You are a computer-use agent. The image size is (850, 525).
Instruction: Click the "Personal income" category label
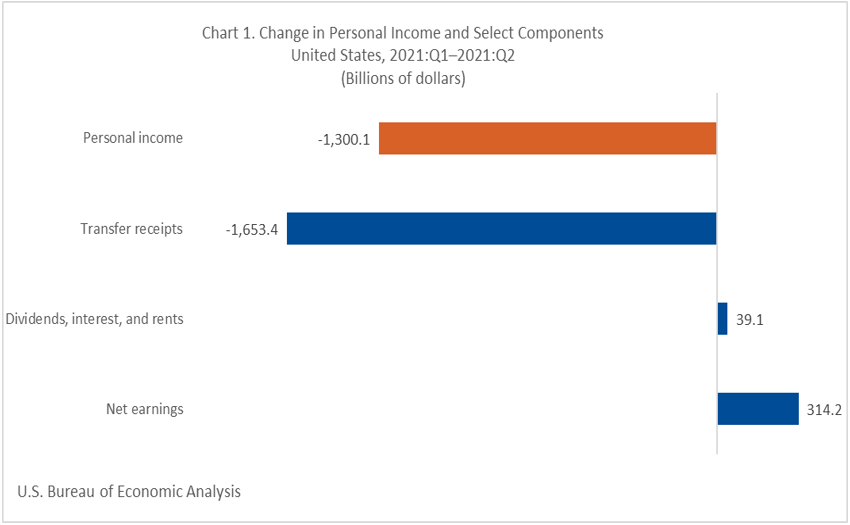(132, 138)
